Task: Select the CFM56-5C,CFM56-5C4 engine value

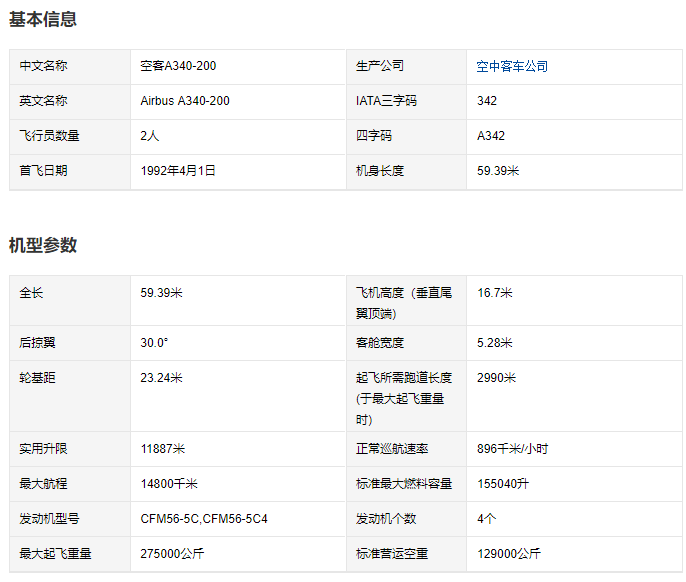Action: tap(204, 519)
